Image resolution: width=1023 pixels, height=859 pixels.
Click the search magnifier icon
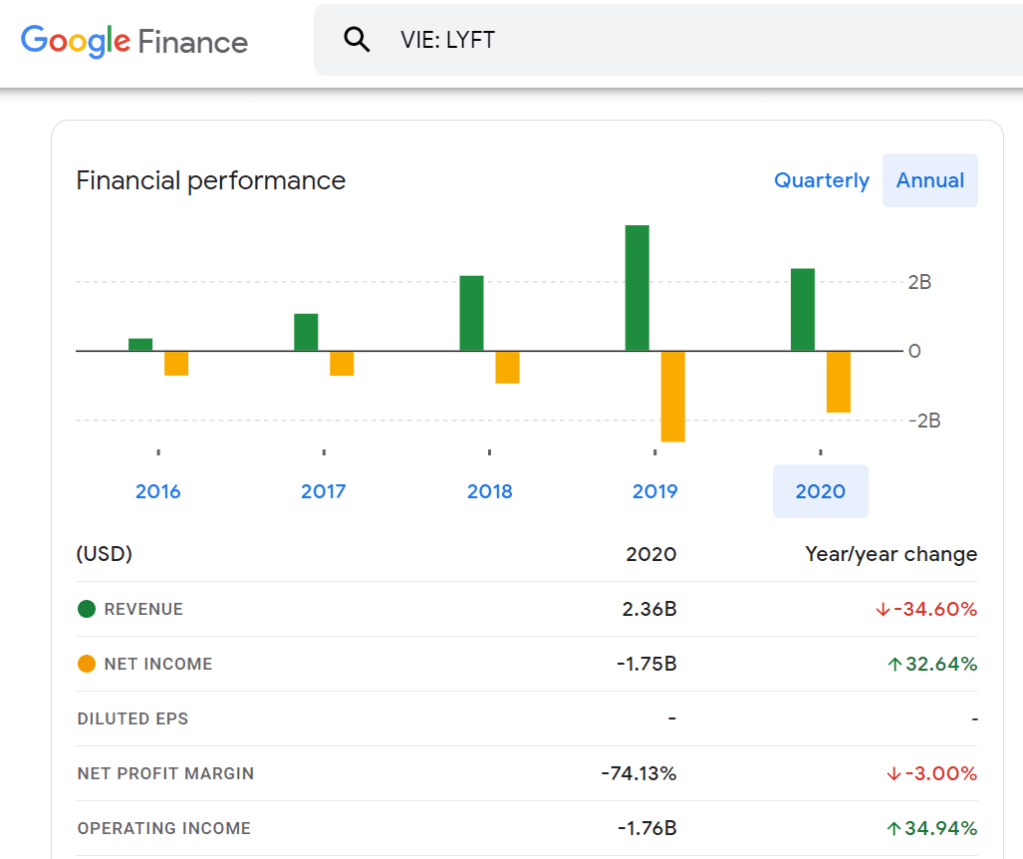coord(356,40)
